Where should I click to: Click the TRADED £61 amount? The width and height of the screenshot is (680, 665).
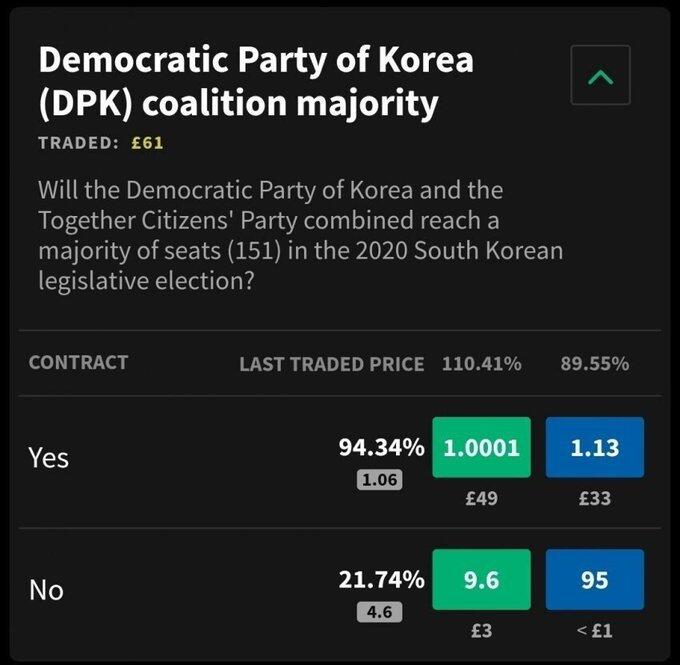(x=148, y=142)
